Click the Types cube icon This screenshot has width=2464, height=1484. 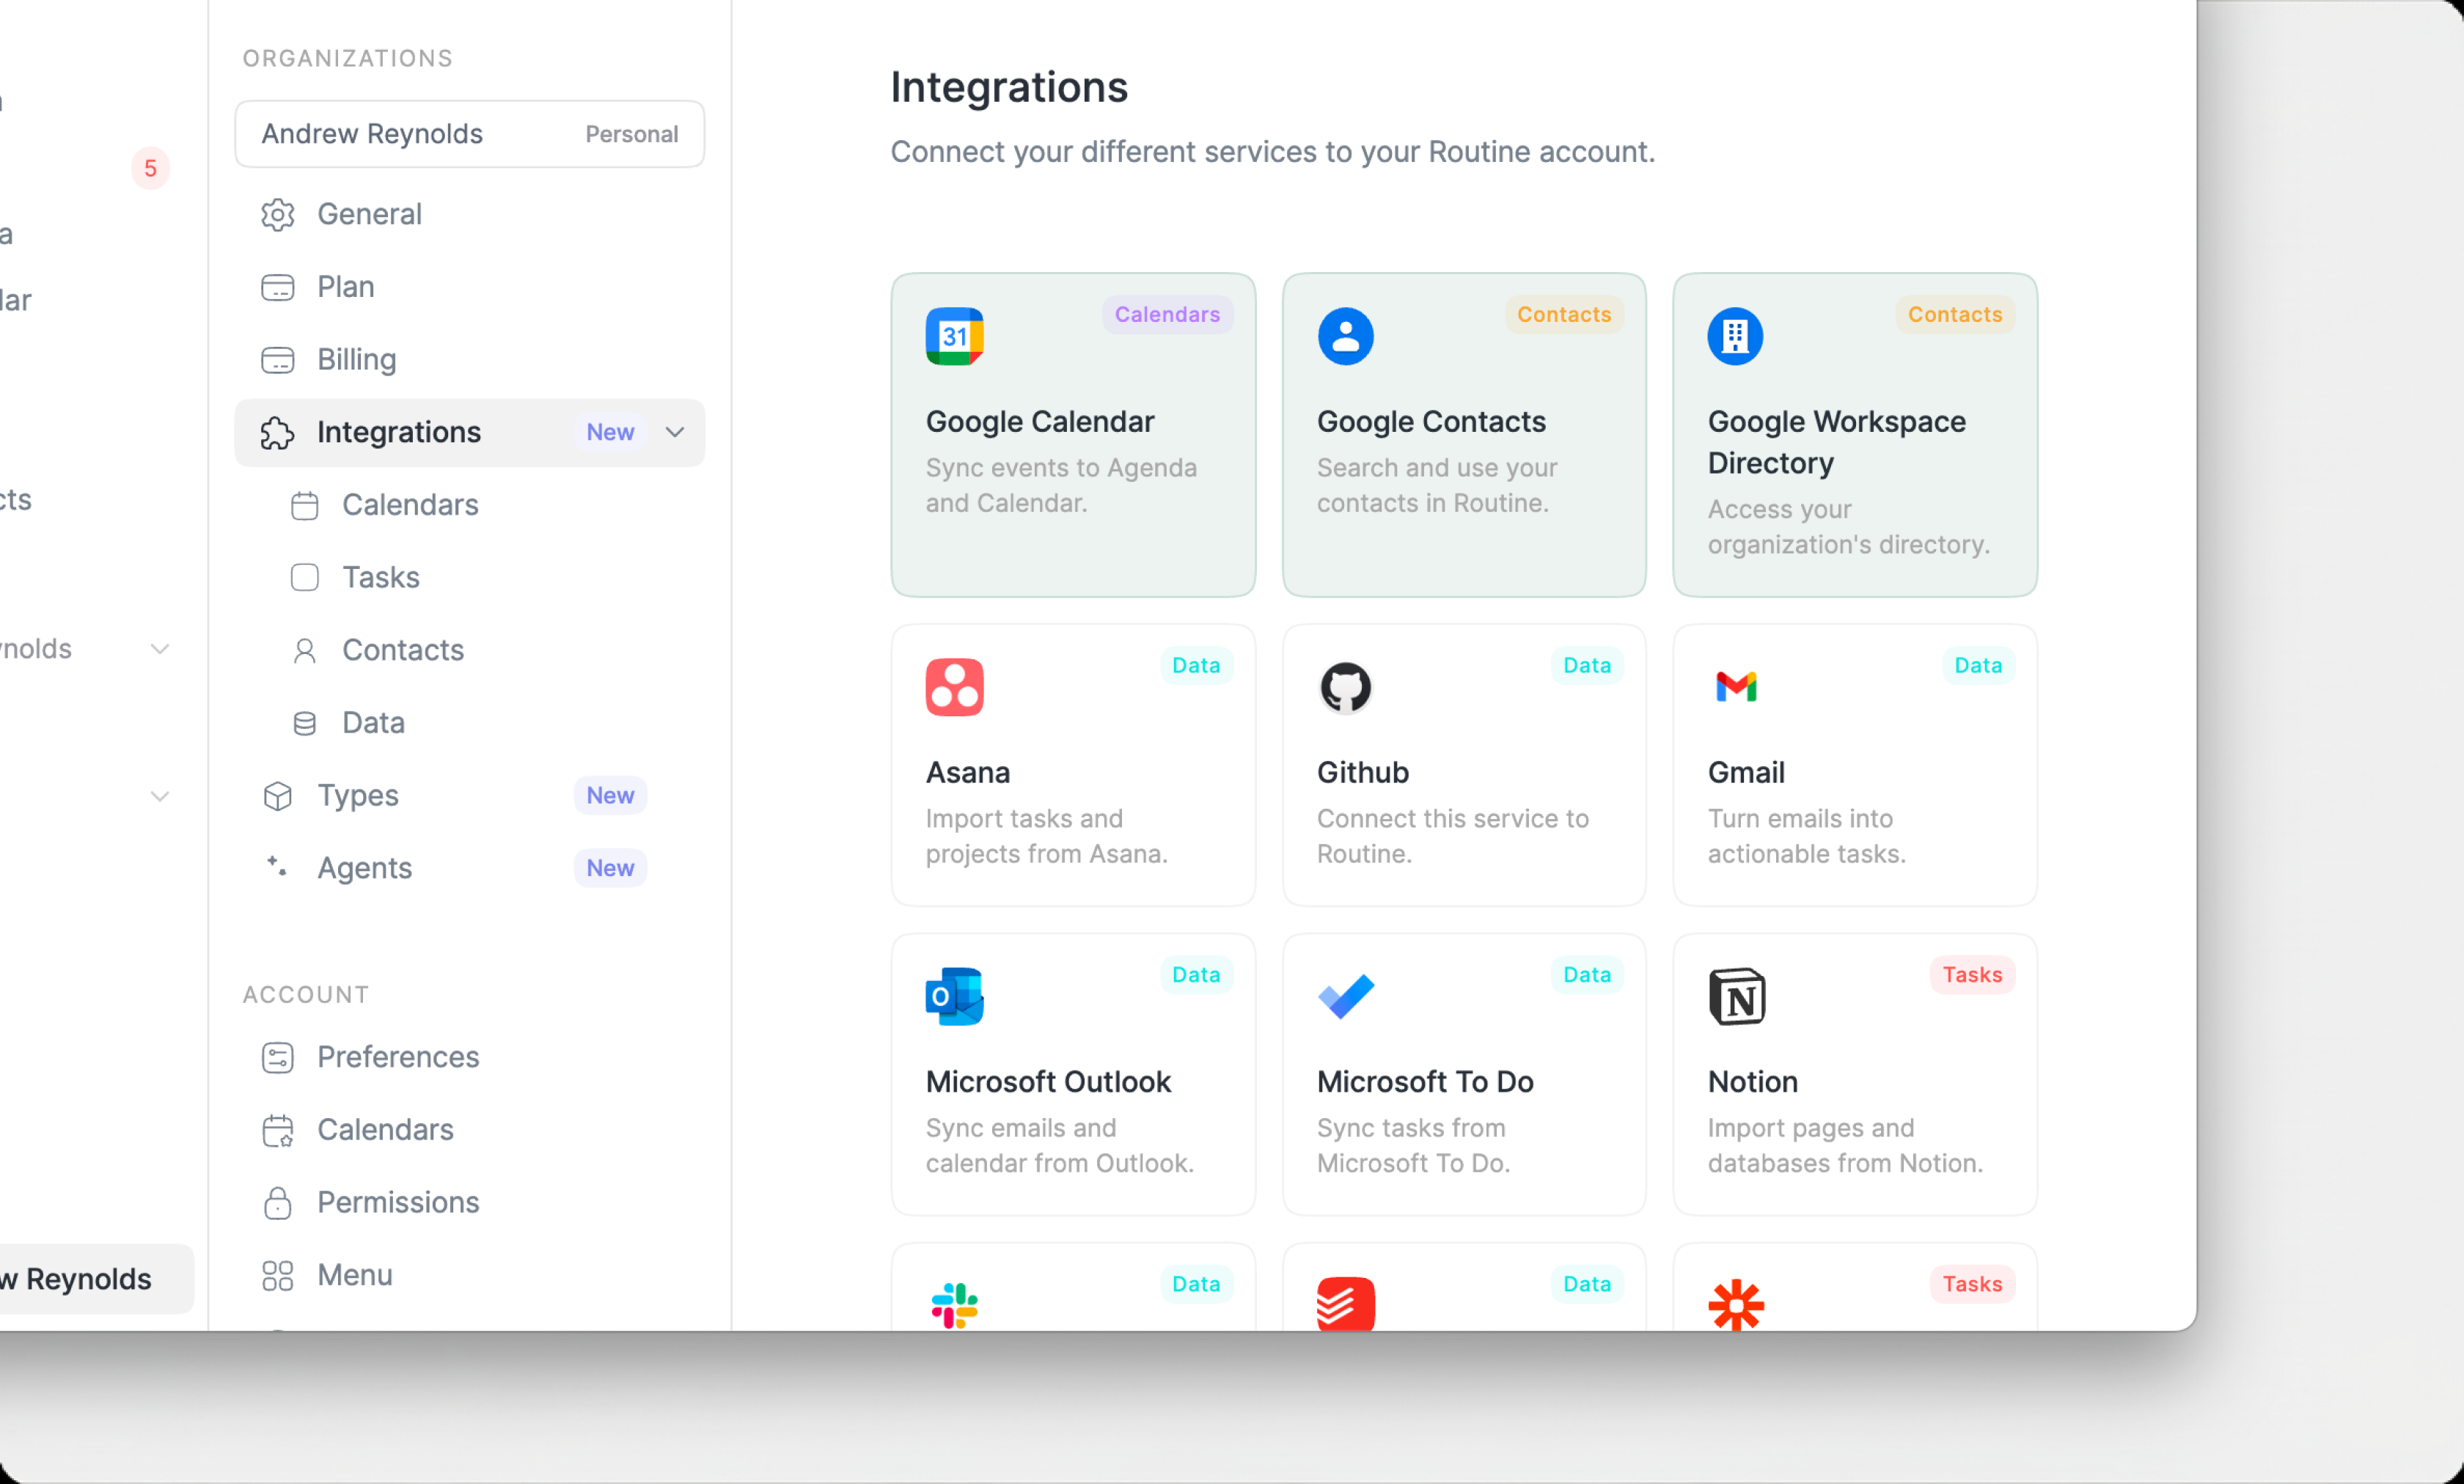(277, 796)
